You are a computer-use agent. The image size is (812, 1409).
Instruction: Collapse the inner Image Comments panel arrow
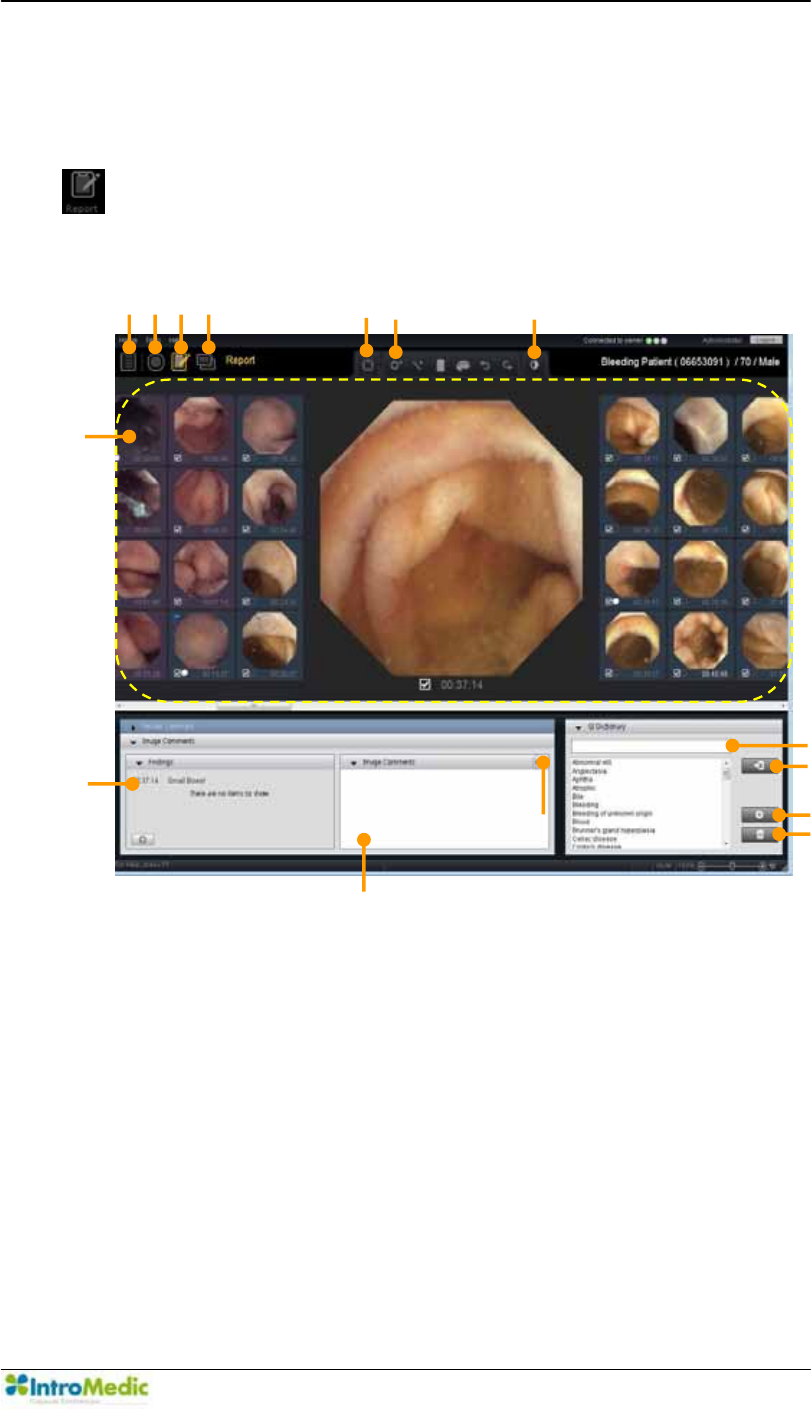tap(353, 762)
